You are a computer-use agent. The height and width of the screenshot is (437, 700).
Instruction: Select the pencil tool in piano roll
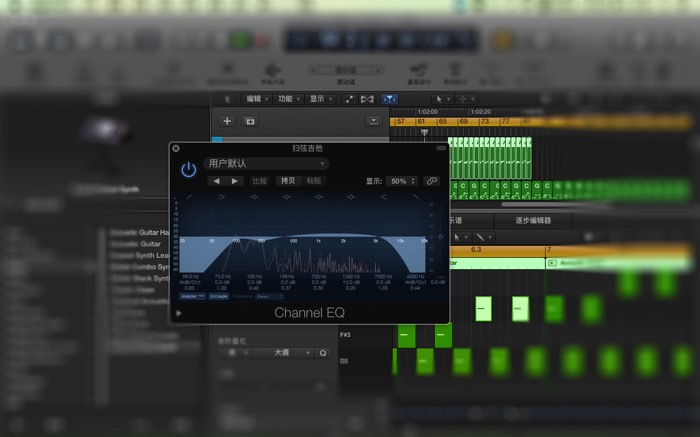pos(483,237)
